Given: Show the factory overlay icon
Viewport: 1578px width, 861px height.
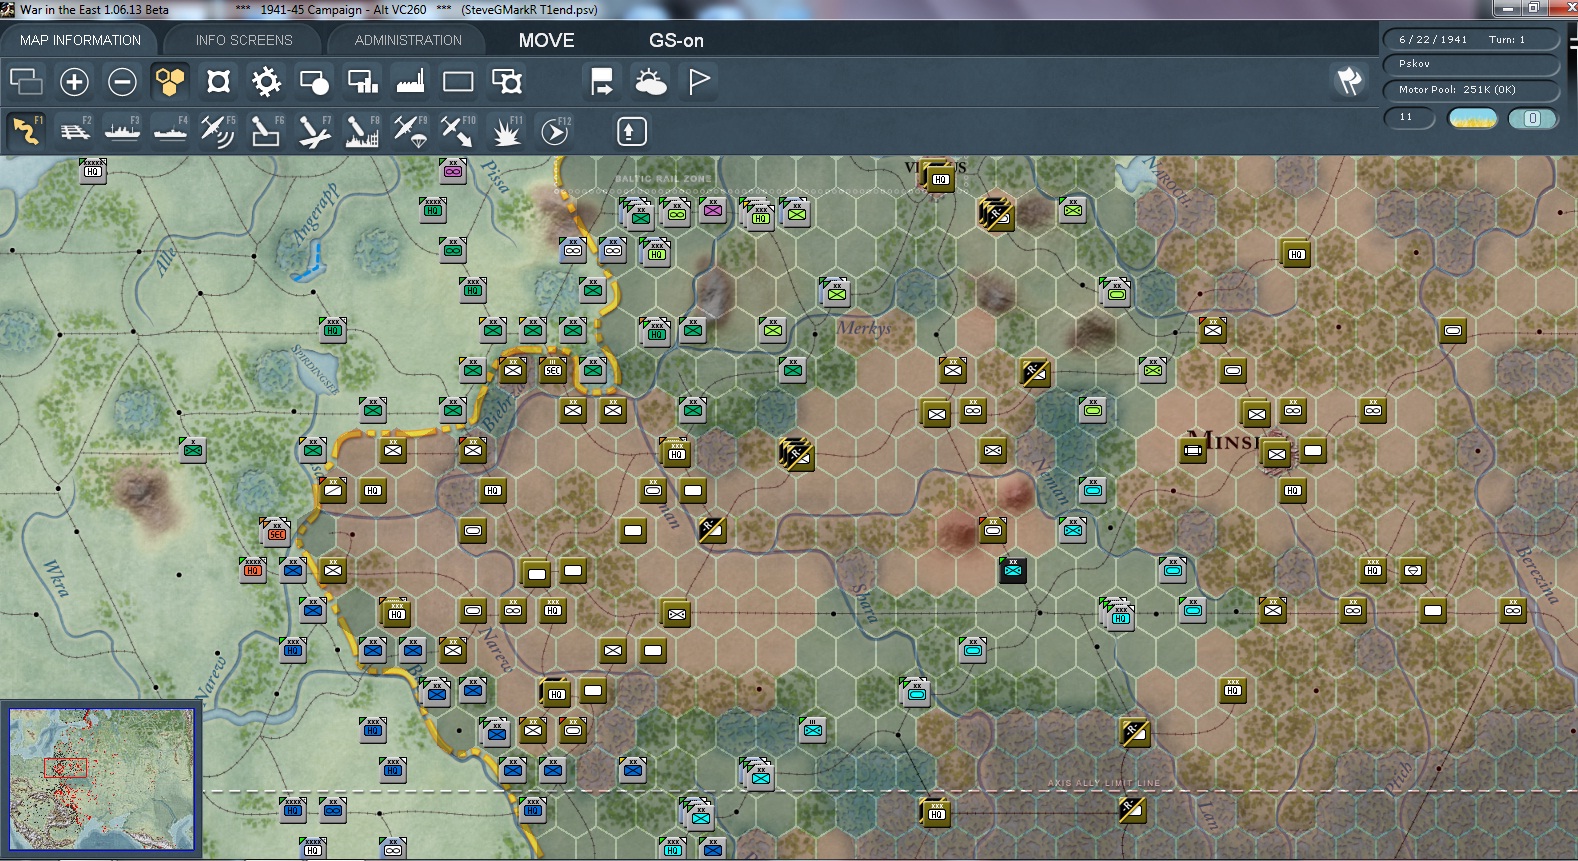Looking at the screenshot, I should click(x=410, y=82).
